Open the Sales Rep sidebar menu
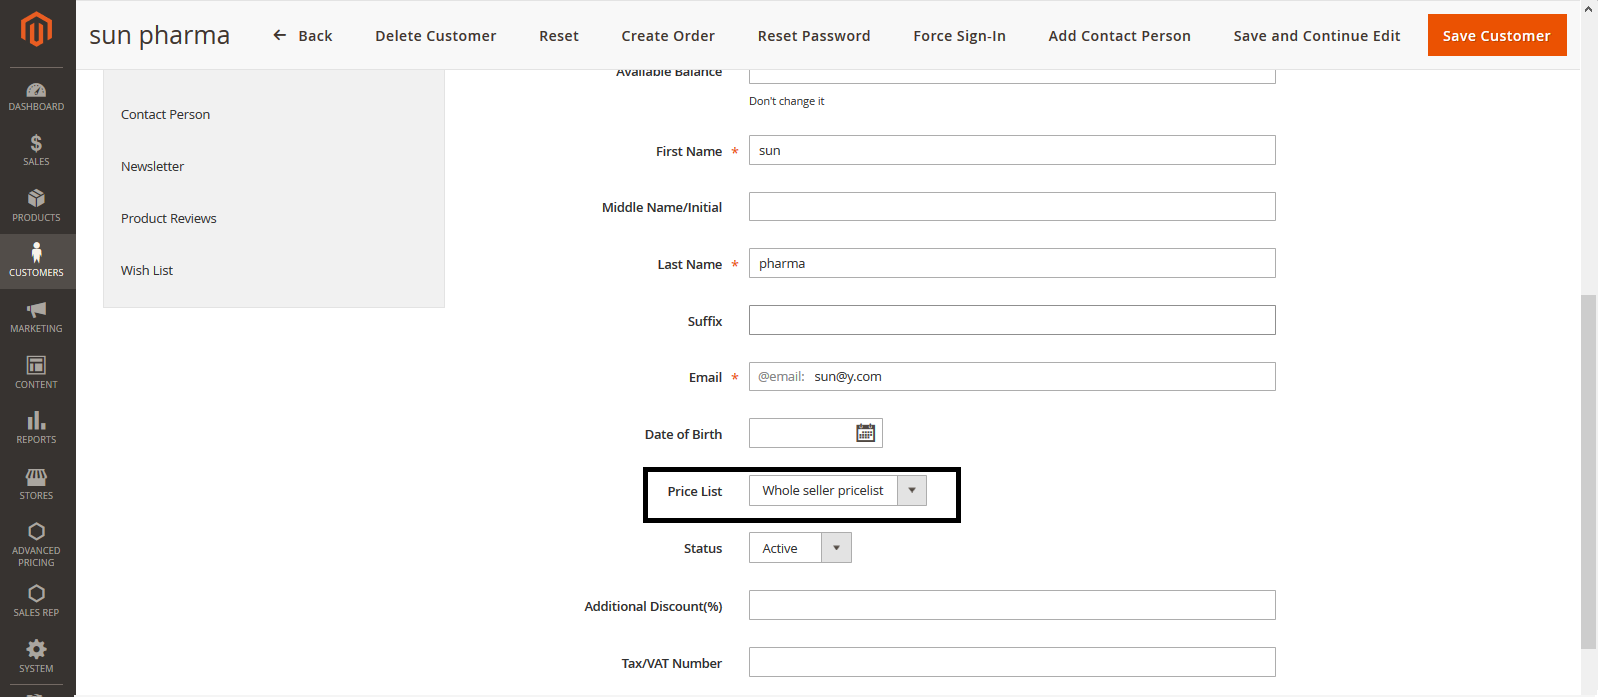Screen dimensions: 1598x697 click(37, 601)
